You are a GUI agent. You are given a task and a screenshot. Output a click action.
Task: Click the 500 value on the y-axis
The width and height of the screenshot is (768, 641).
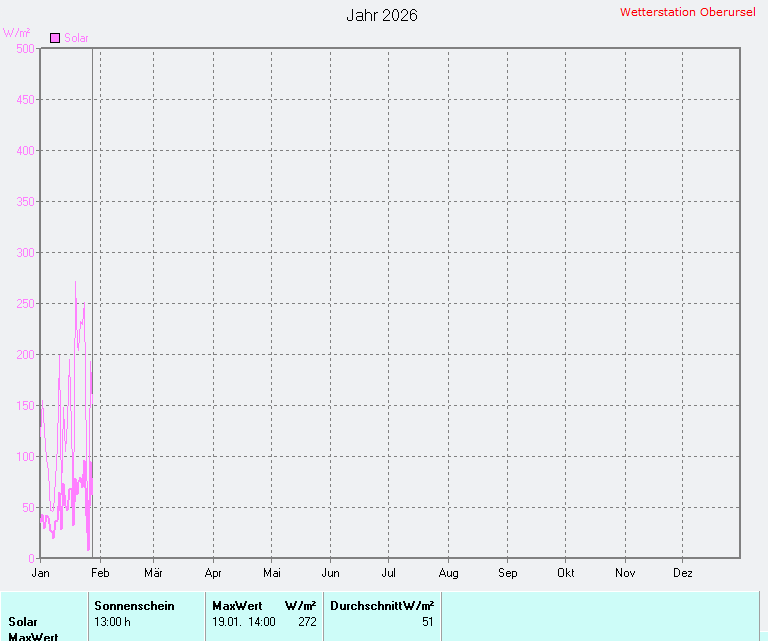tap(25, 48)
